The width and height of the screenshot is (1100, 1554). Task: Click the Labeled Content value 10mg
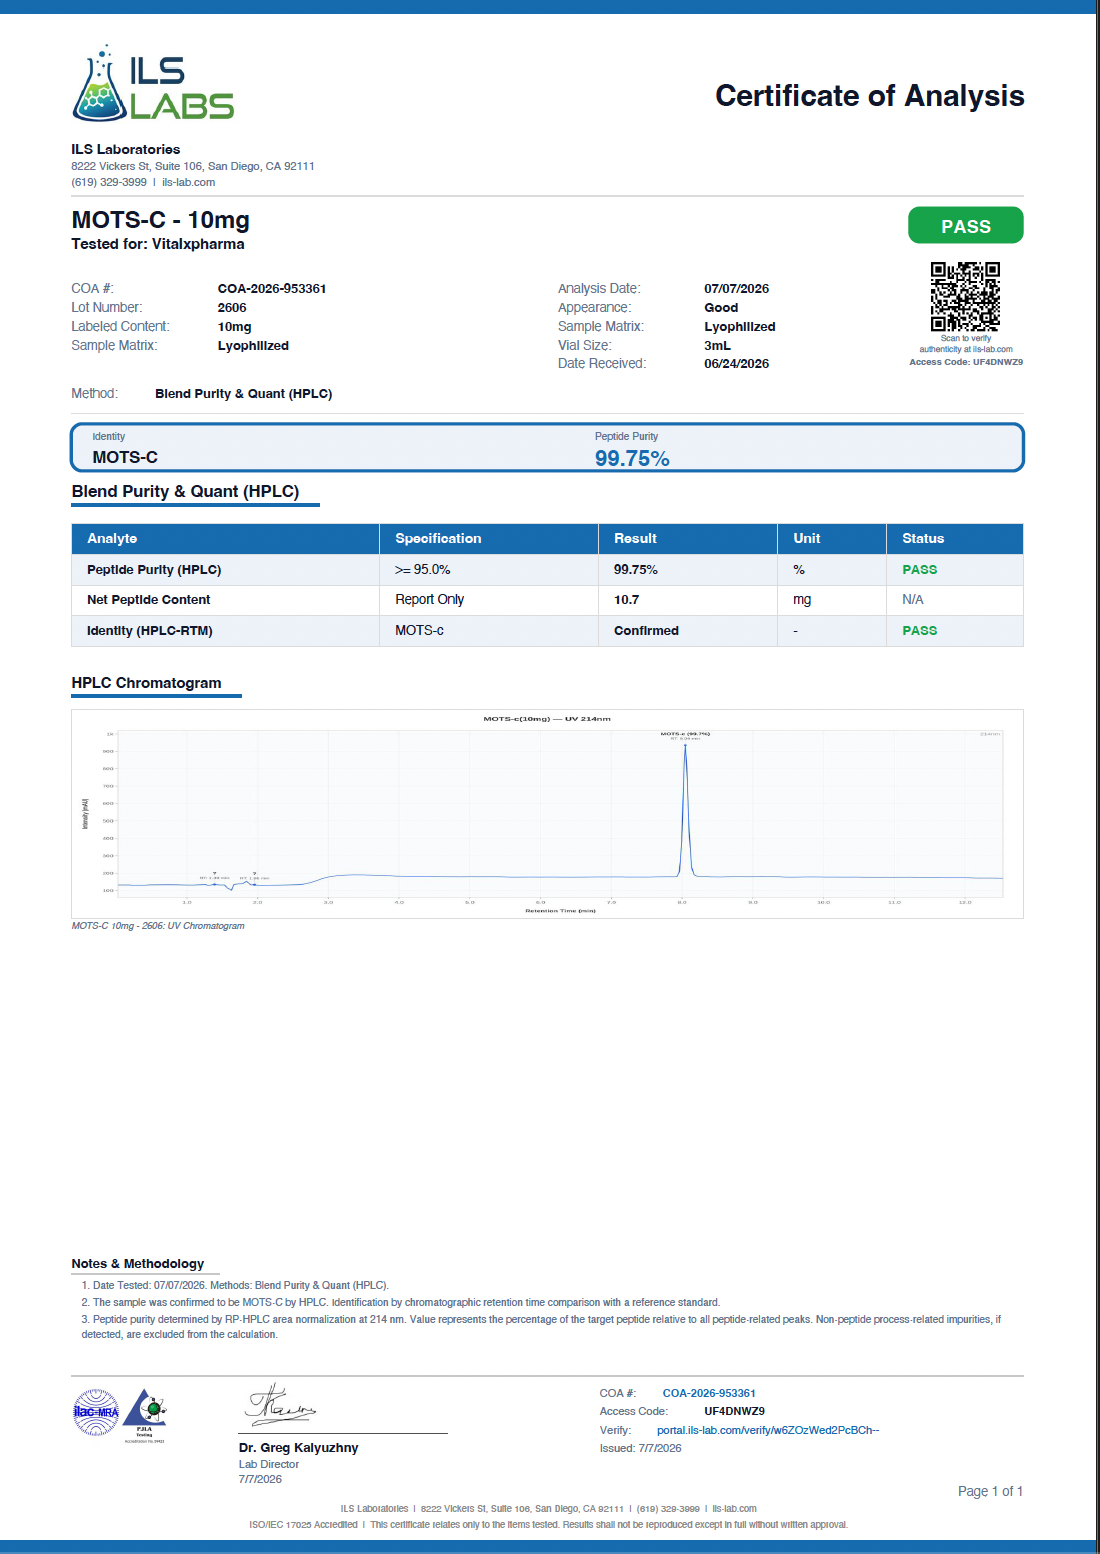pos(235,327)
